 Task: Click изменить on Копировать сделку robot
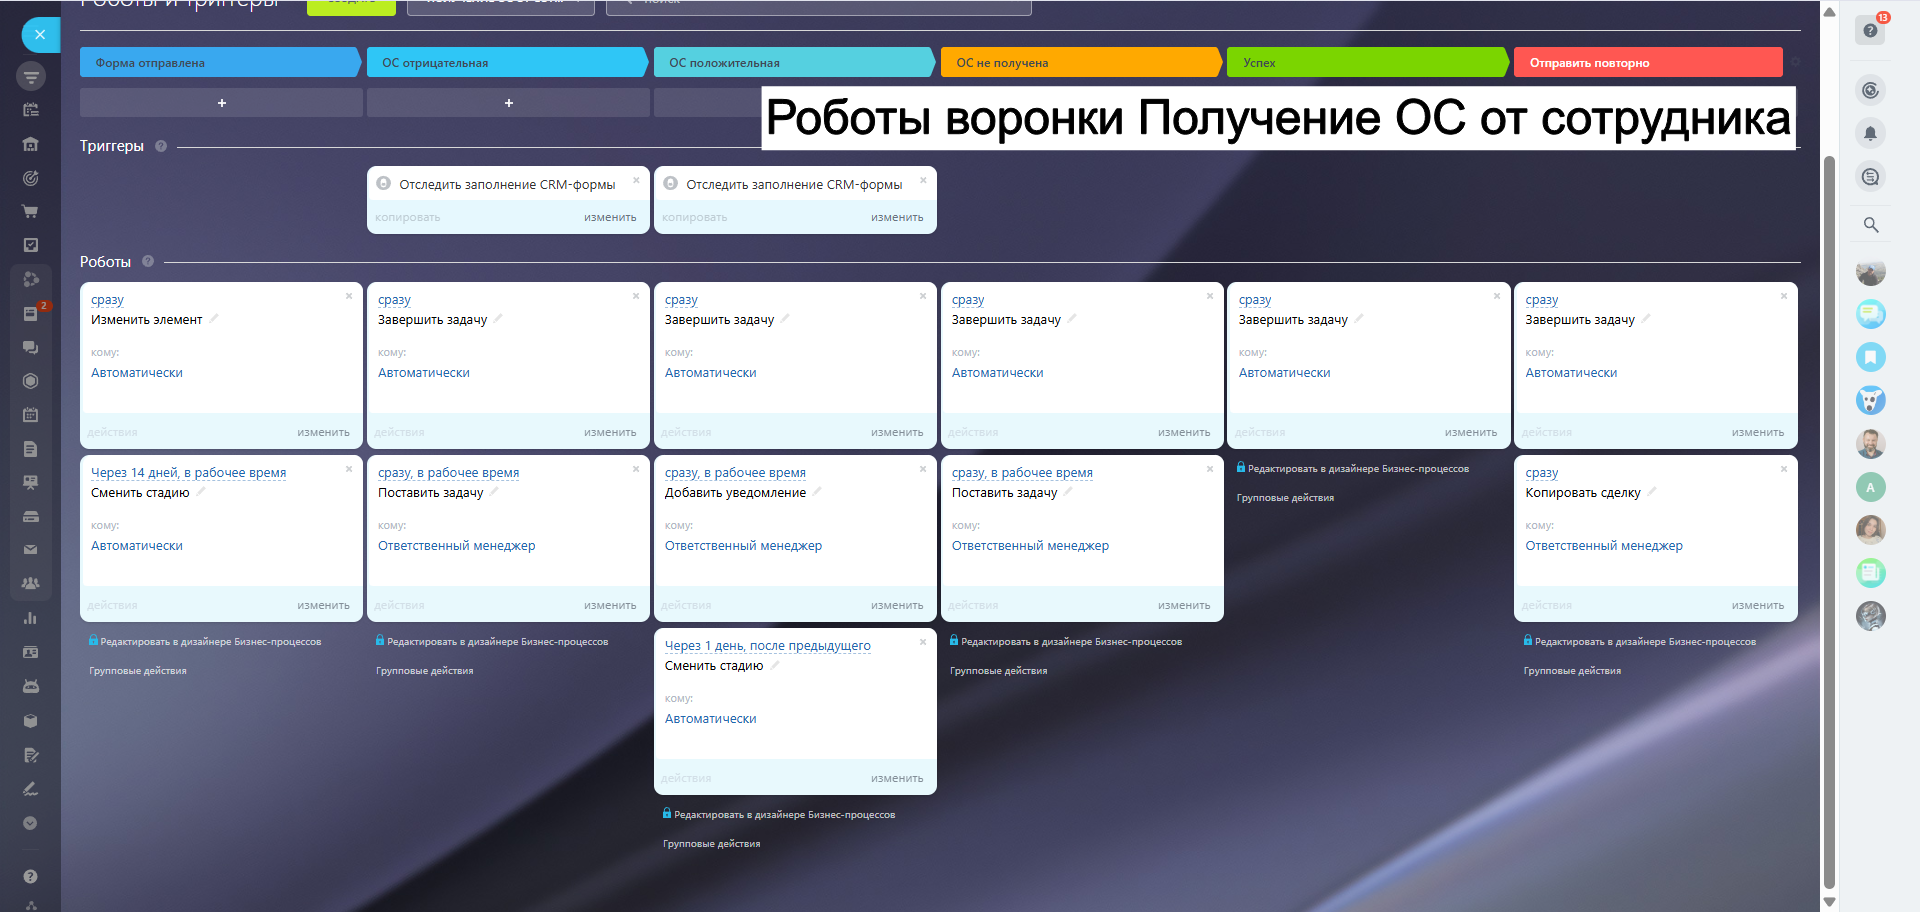pos(1758,605)
